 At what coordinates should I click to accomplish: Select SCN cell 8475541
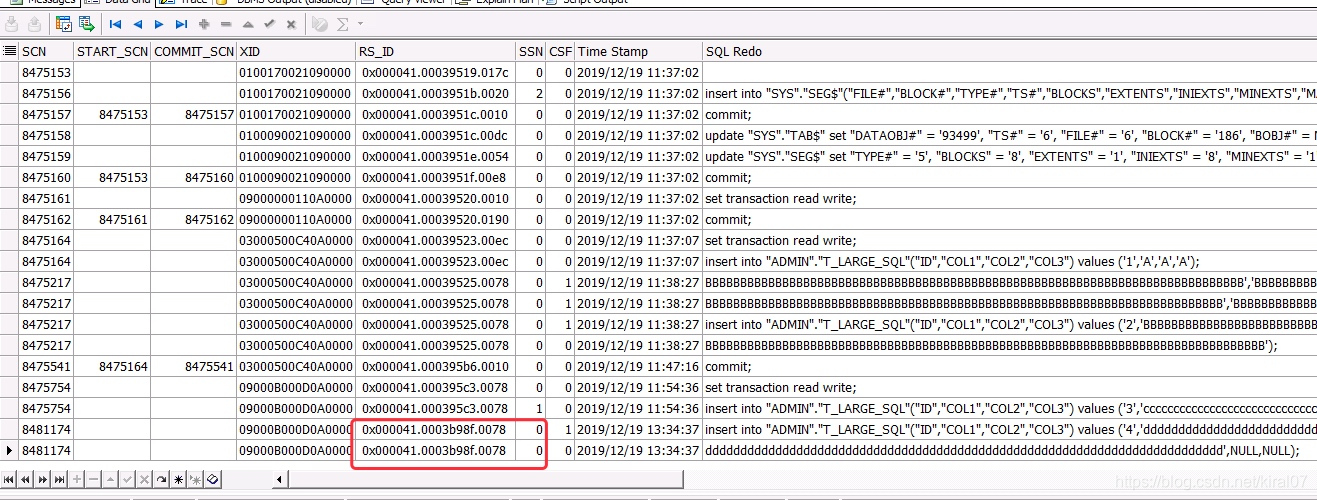[x=46, y=366]
